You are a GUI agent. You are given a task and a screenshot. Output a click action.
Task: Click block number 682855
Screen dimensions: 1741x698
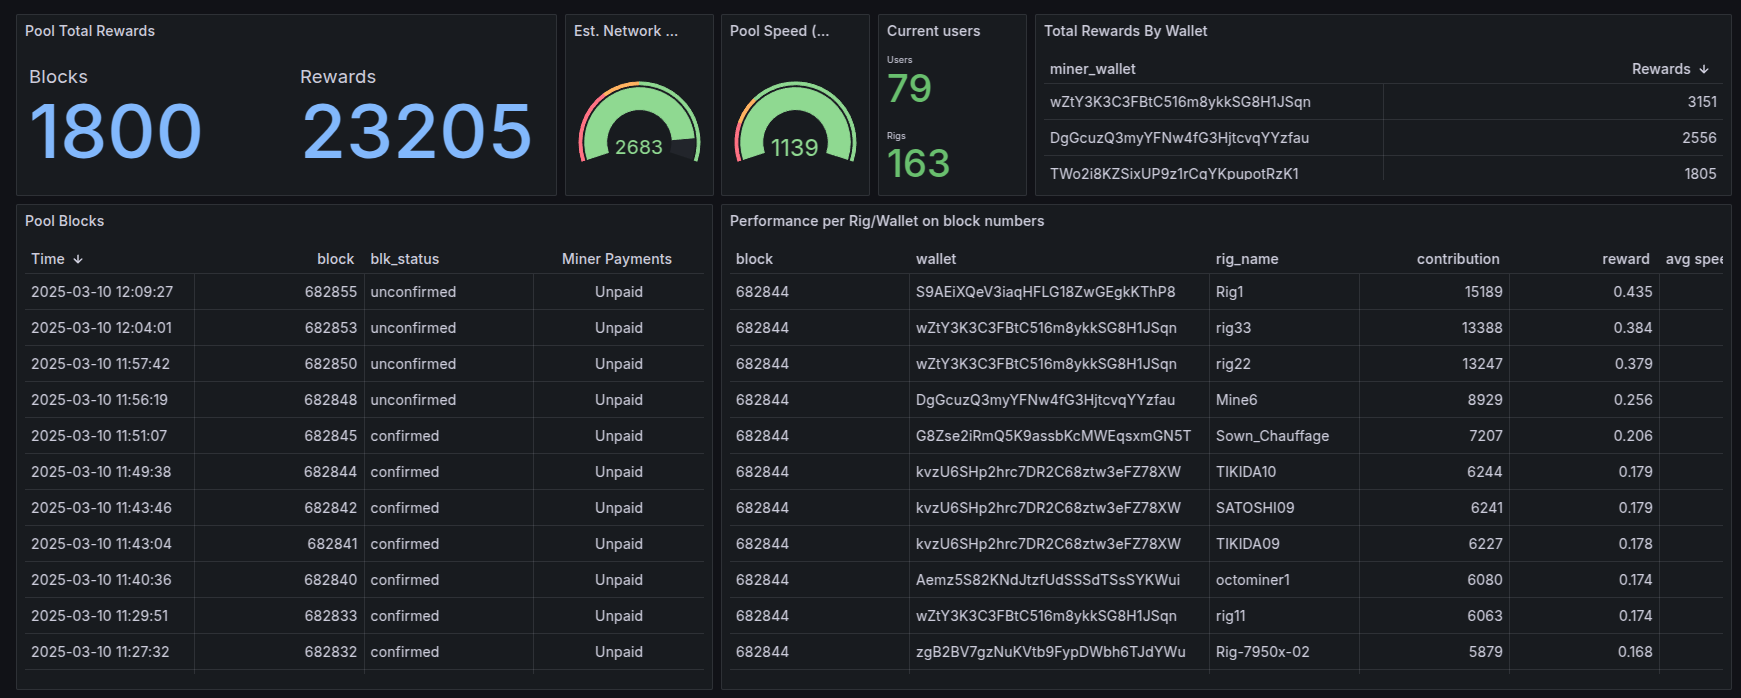point(331,292)
